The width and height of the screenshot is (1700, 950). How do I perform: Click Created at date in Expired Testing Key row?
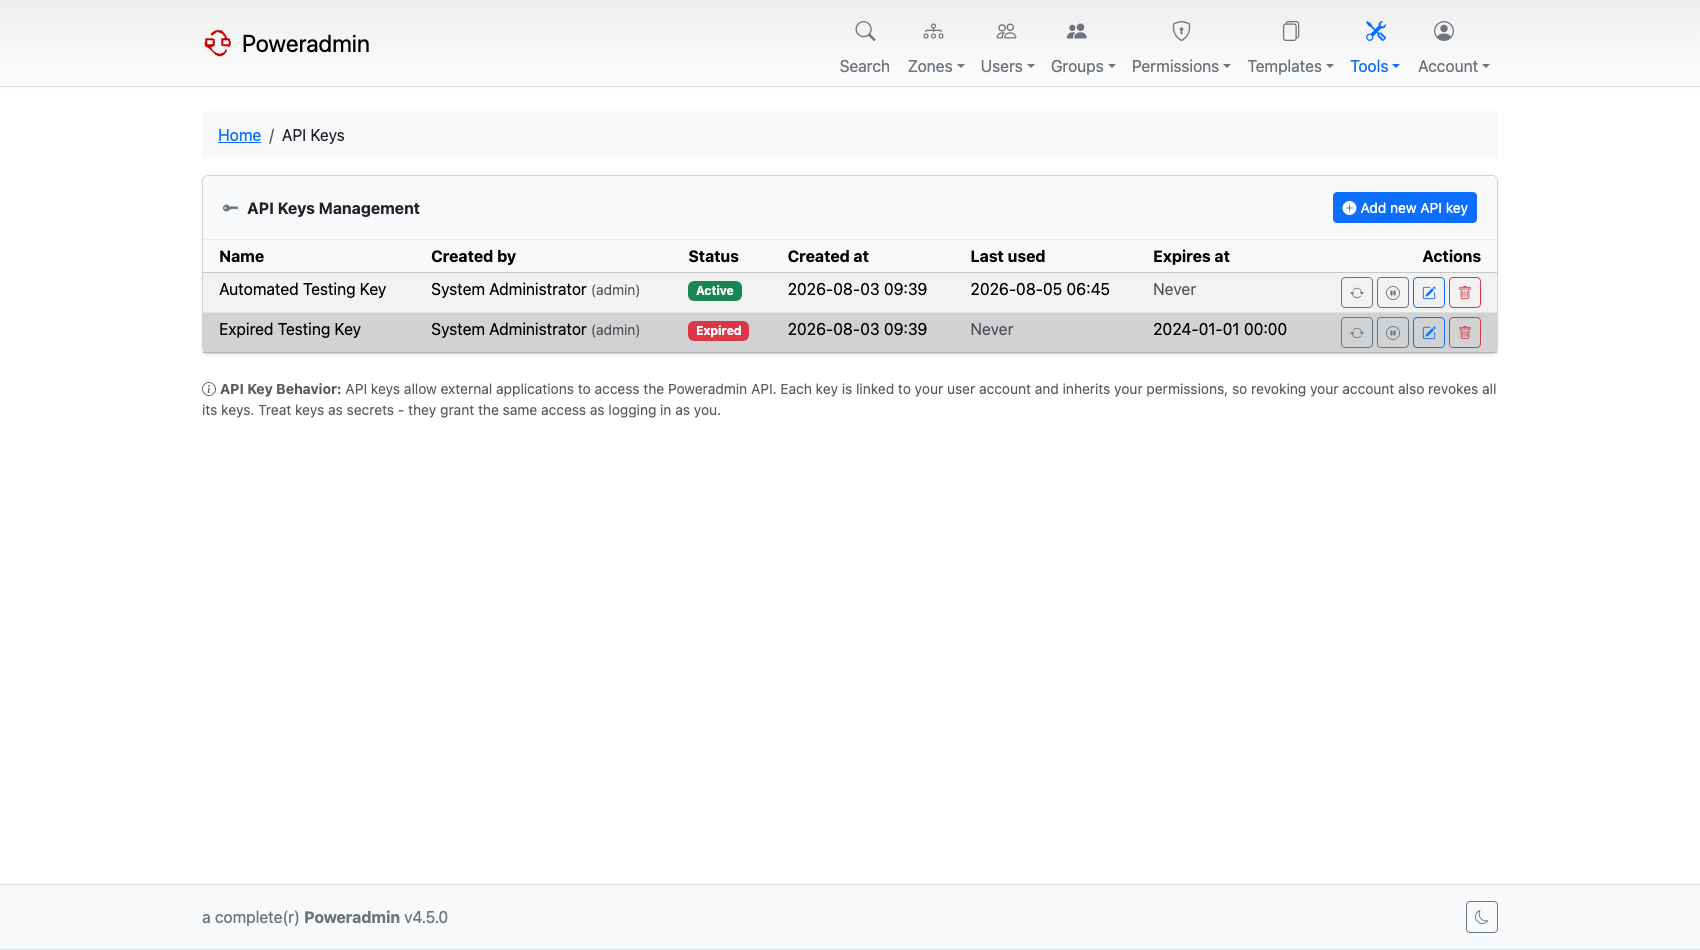click(x=857, y=329)
